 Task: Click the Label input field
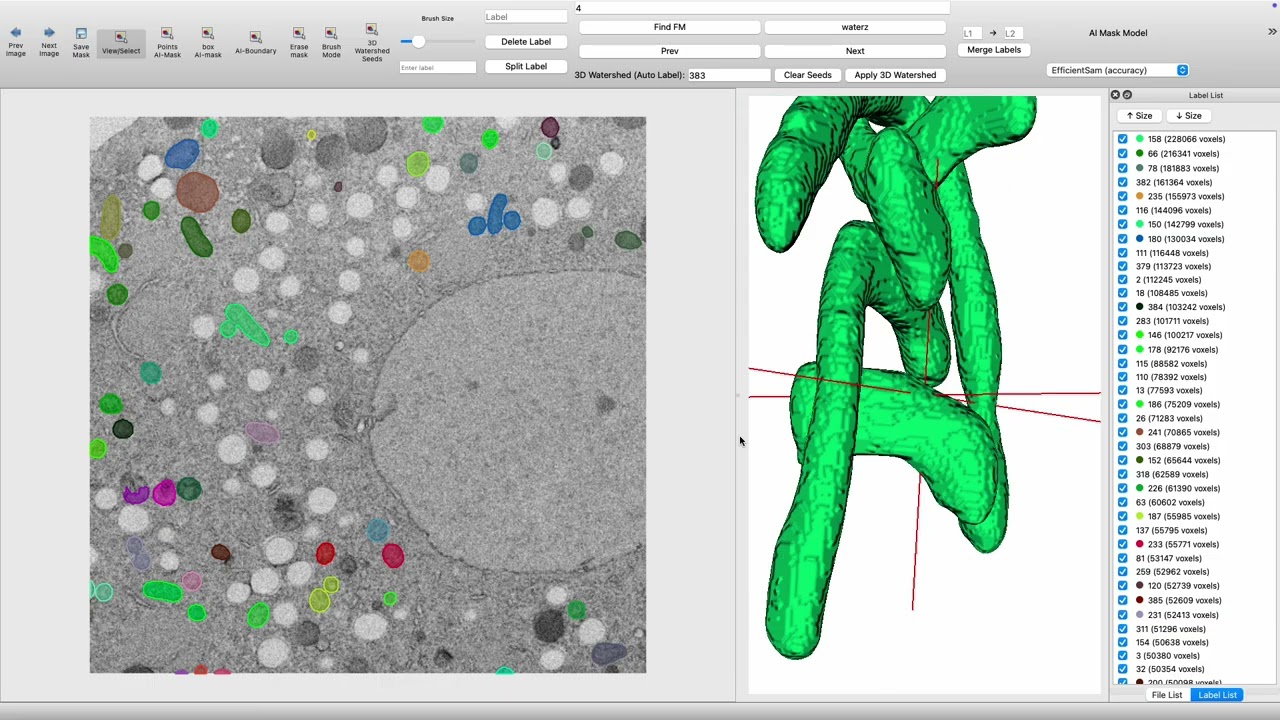coord(526,17)
